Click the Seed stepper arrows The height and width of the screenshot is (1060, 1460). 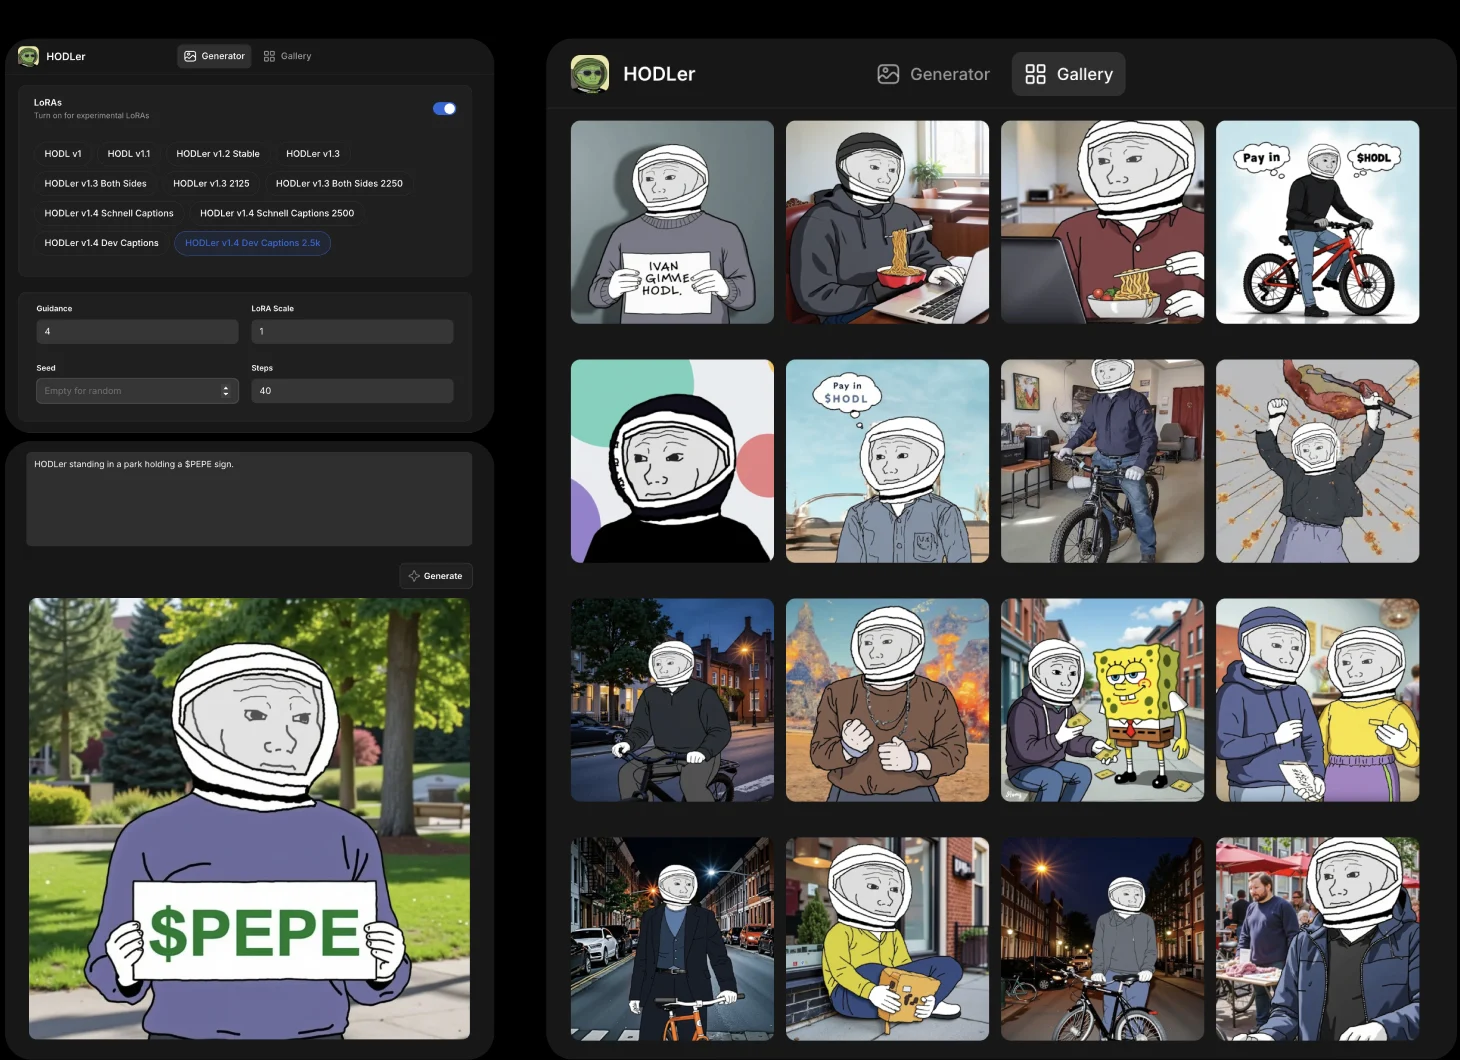(226, 391)
